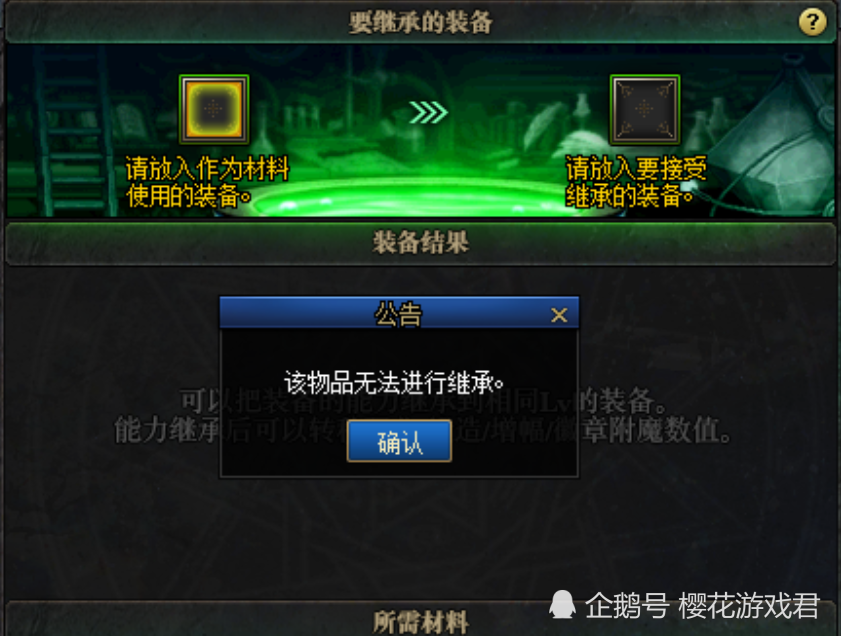Select the 装备结果 section header
The height and width of the screenshot is (636, 841).
click(420, 243)
